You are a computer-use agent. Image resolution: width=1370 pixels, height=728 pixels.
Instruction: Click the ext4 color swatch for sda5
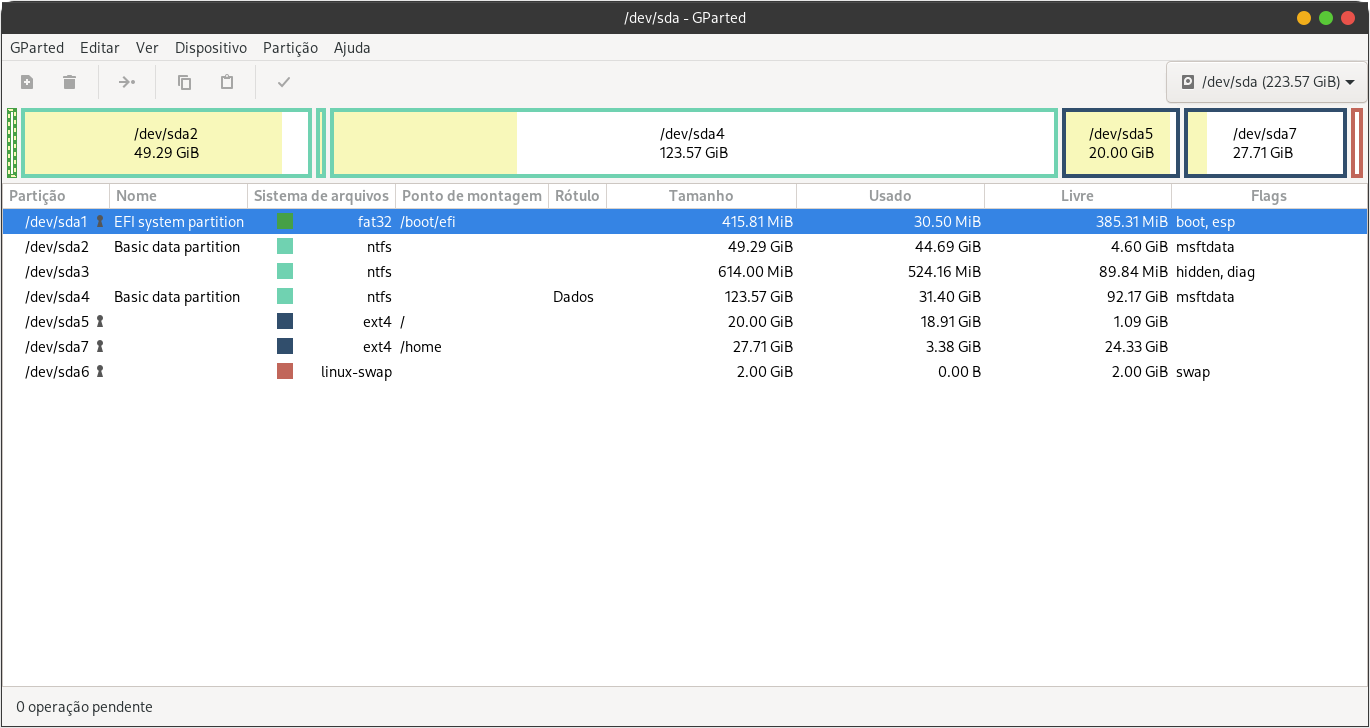285,322
